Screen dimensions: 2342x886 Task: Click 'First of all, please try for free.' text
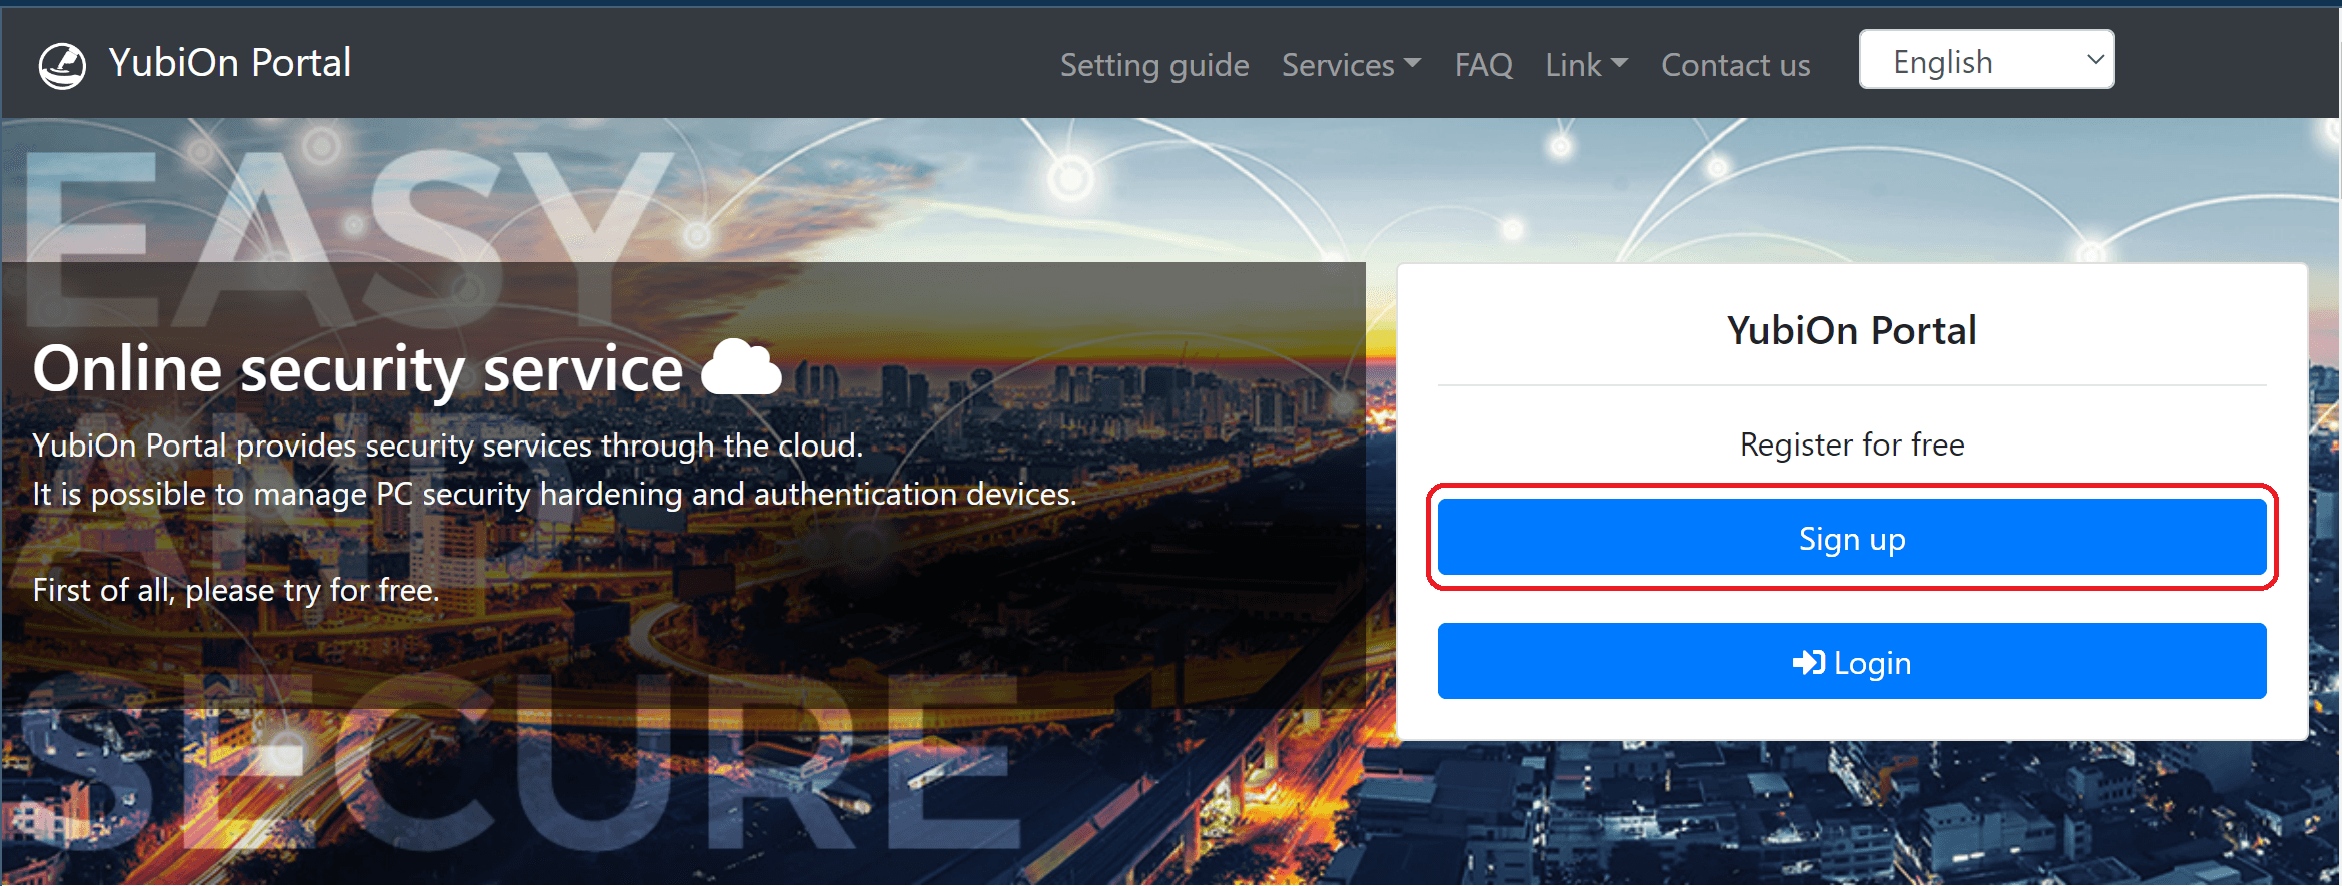[x=236, y=590]
